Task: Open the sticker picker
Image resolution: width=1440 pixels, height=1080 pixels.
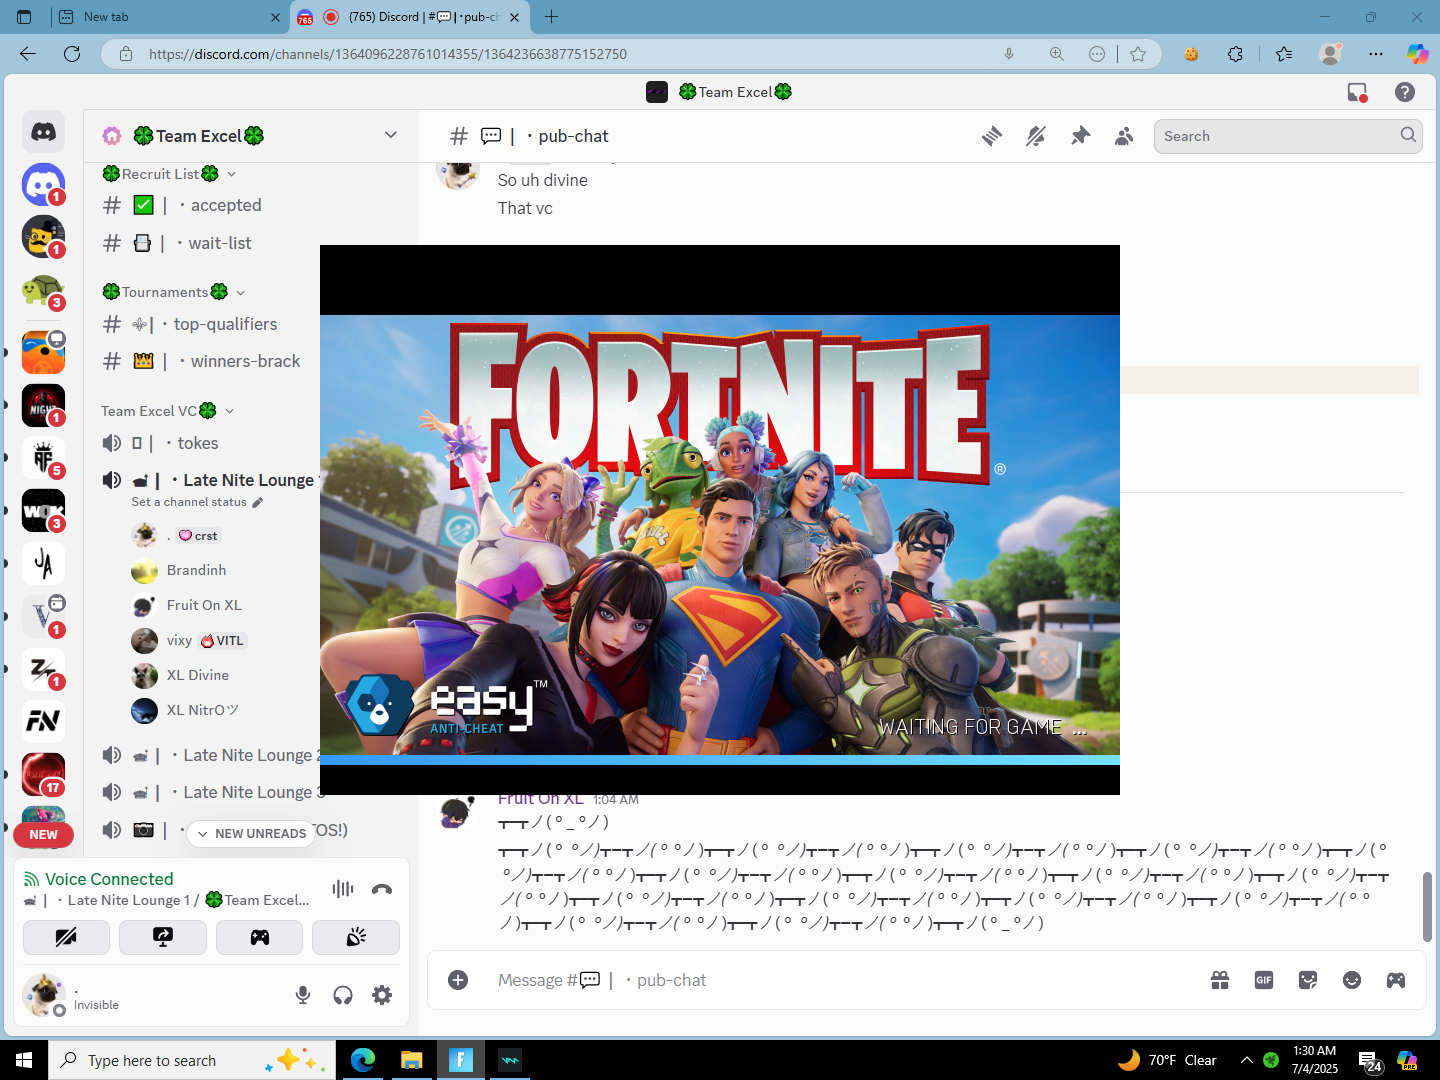Action: [1308, 980]
